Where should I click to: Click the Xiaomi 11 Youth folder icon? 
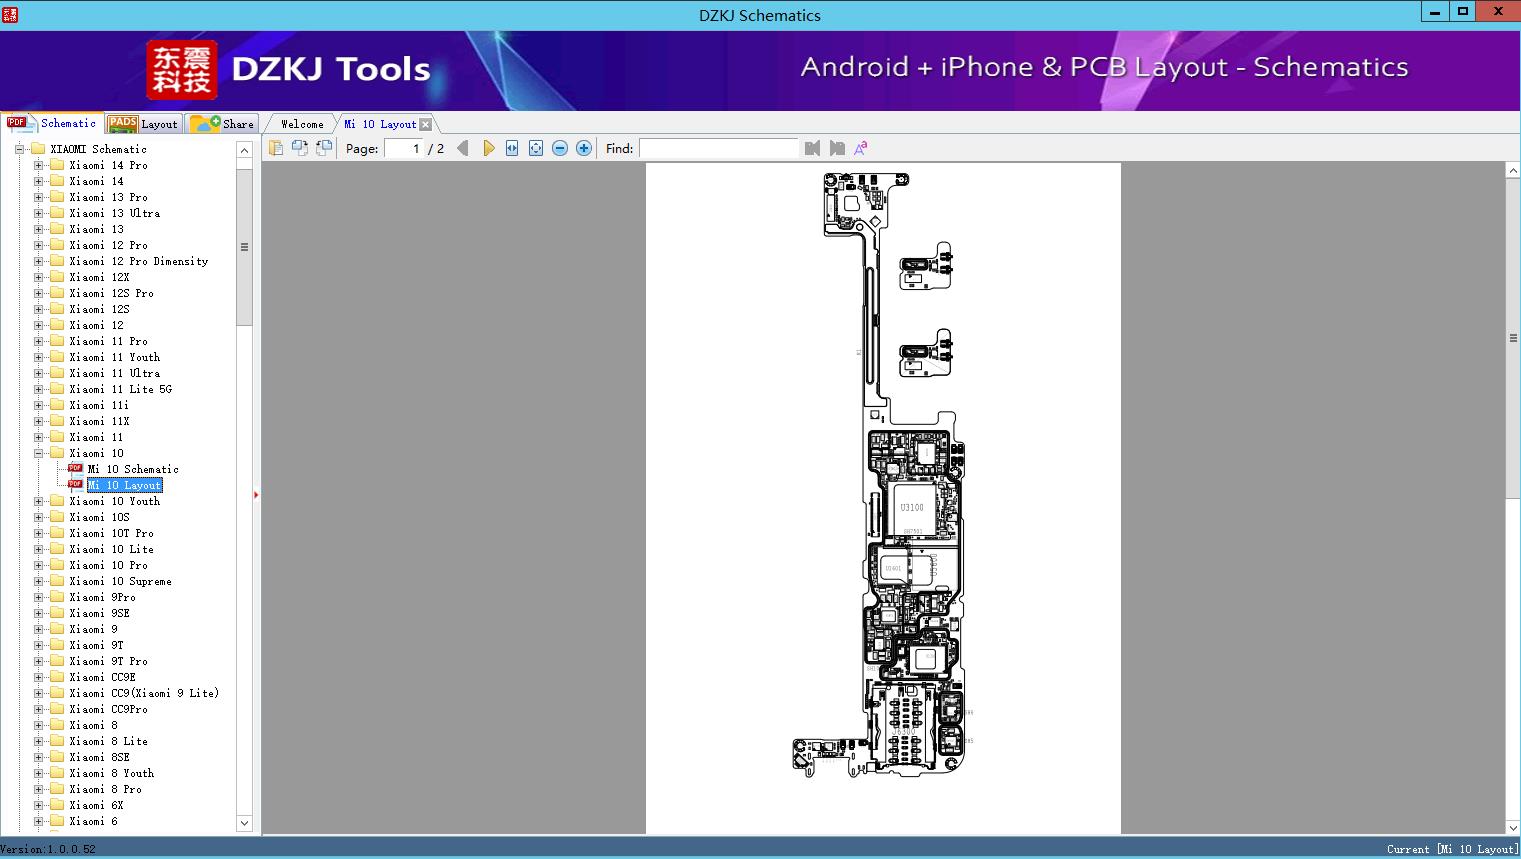click(57, 357)
